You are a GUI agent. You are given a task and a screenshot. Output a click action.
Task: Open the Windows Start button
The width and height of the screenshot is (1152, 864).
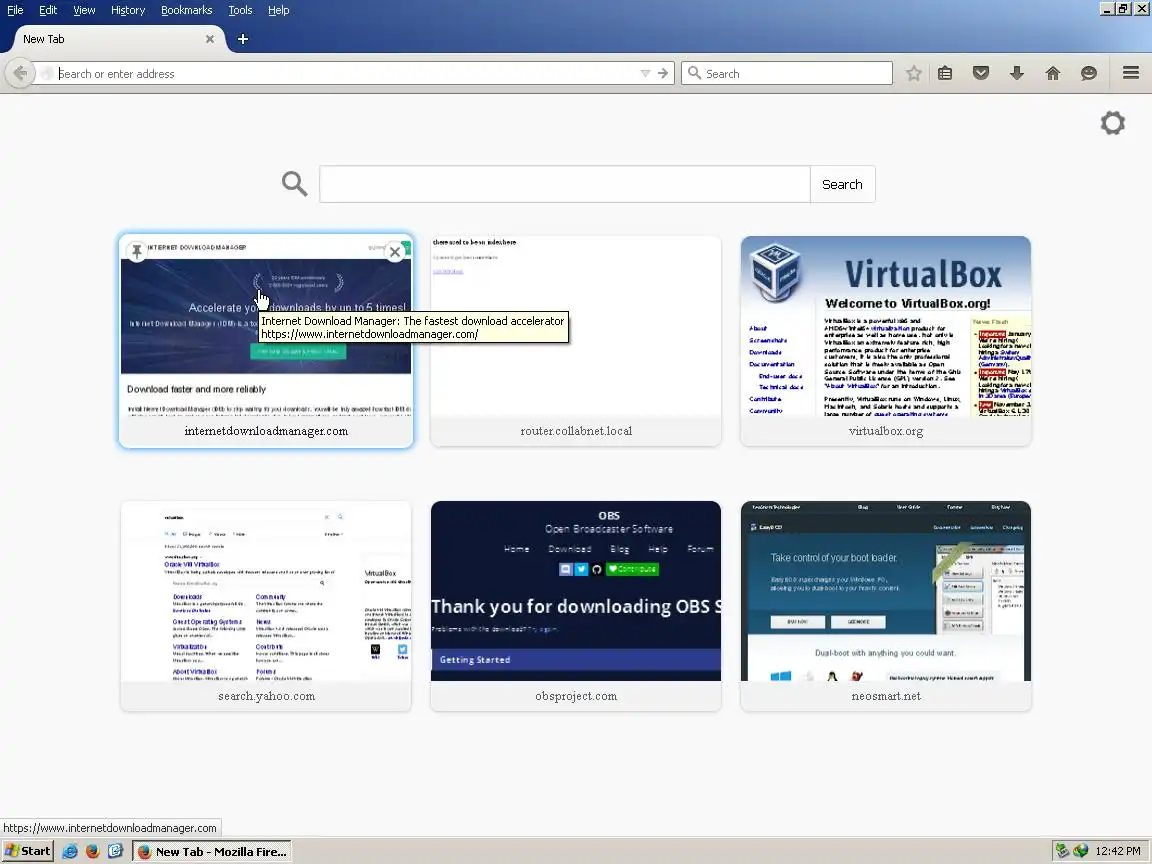click(x=27, y=851)
